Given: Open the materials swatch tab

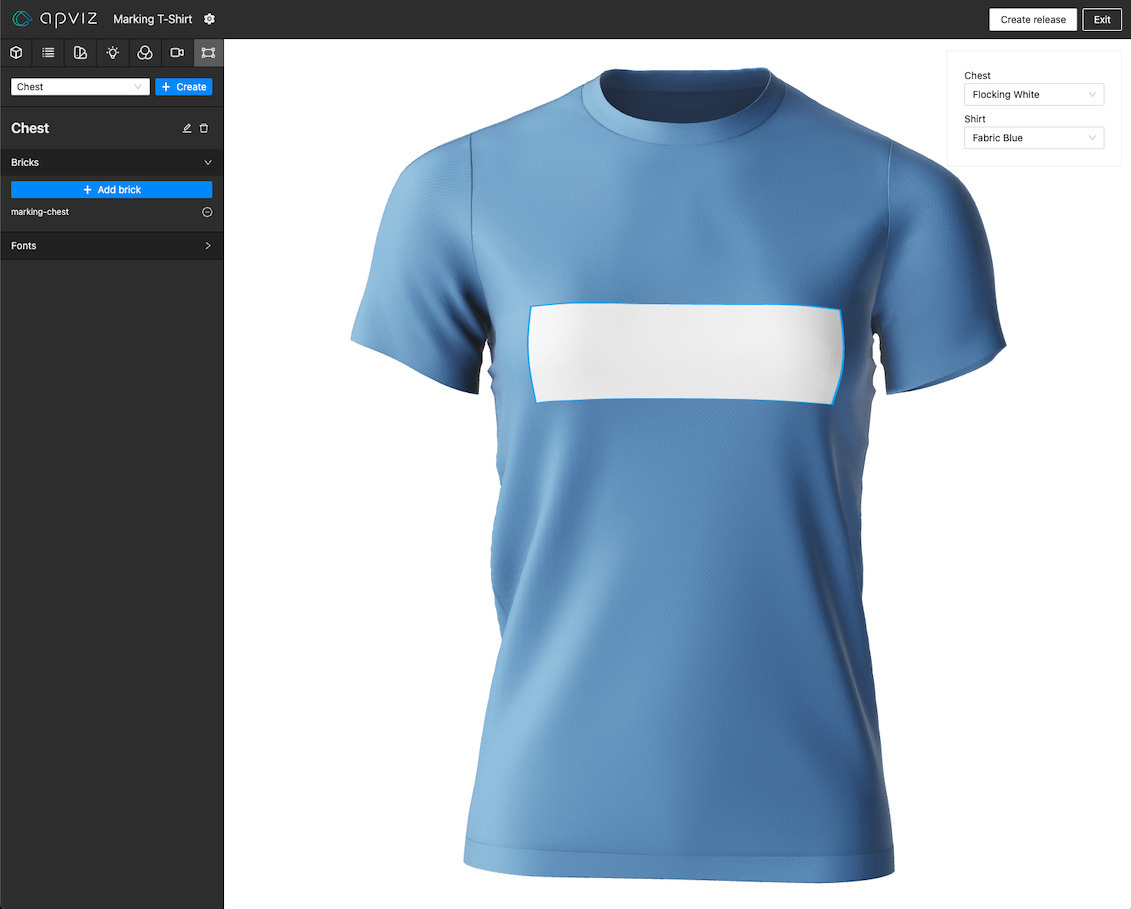Looking at the screenshot, I should point(80,53).
